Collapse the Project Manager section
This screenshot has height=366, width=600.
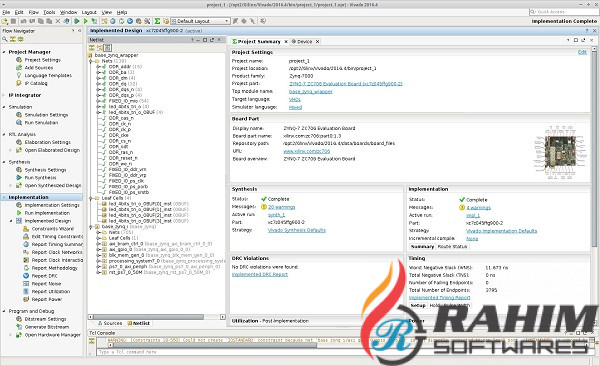click(x=4, y=52)
